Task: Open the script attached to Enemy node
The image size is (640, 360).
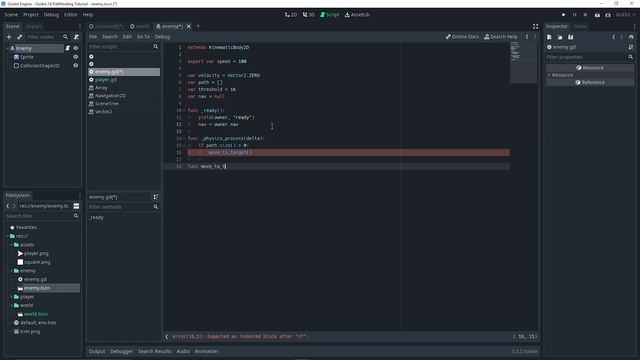Action: [x=68, y=48]
